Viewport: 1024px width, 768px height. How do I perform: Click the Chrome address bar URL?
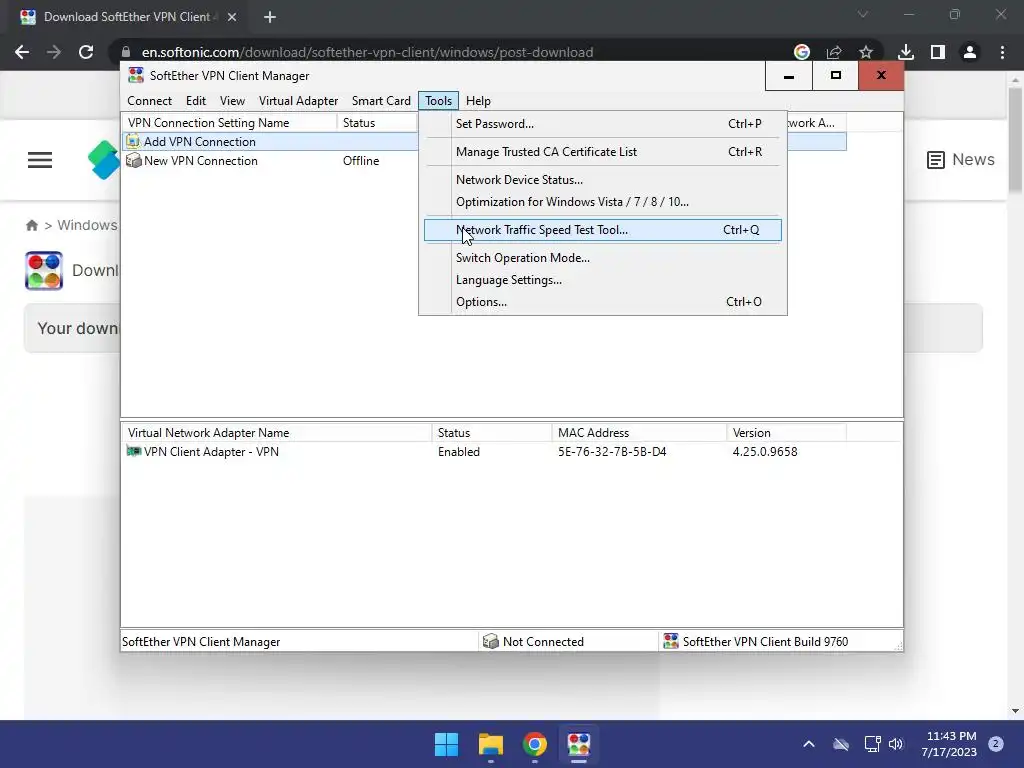(x=368, y=52)
